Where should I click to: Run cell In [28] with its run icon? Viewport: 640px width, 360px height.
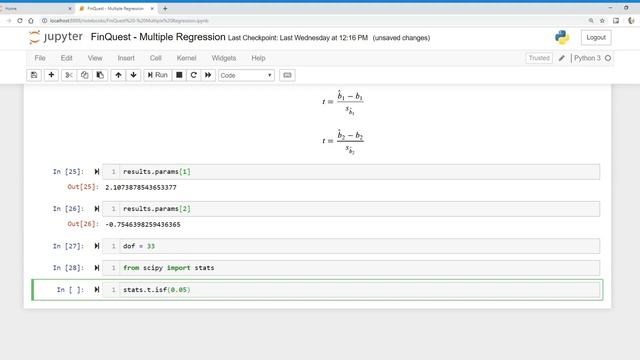click(97, 268)
